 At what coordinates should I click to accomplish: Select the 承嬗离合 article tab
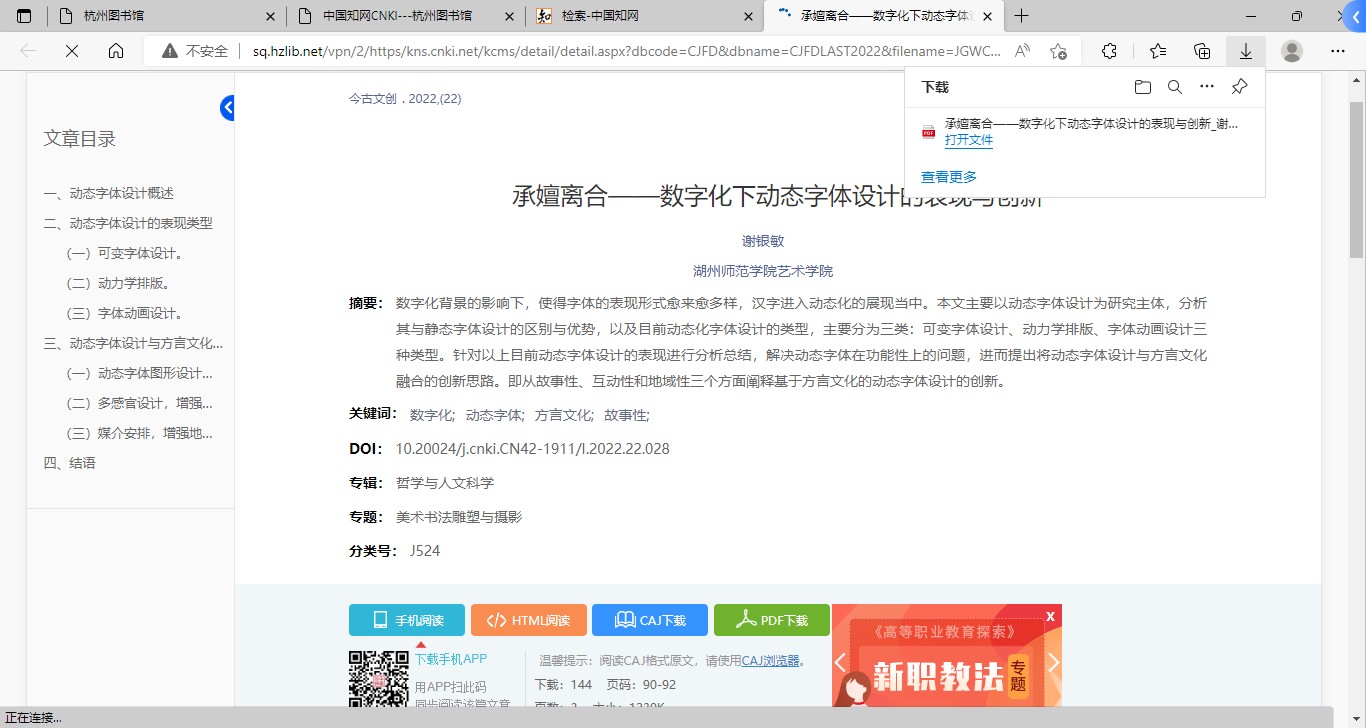point(884,16)
